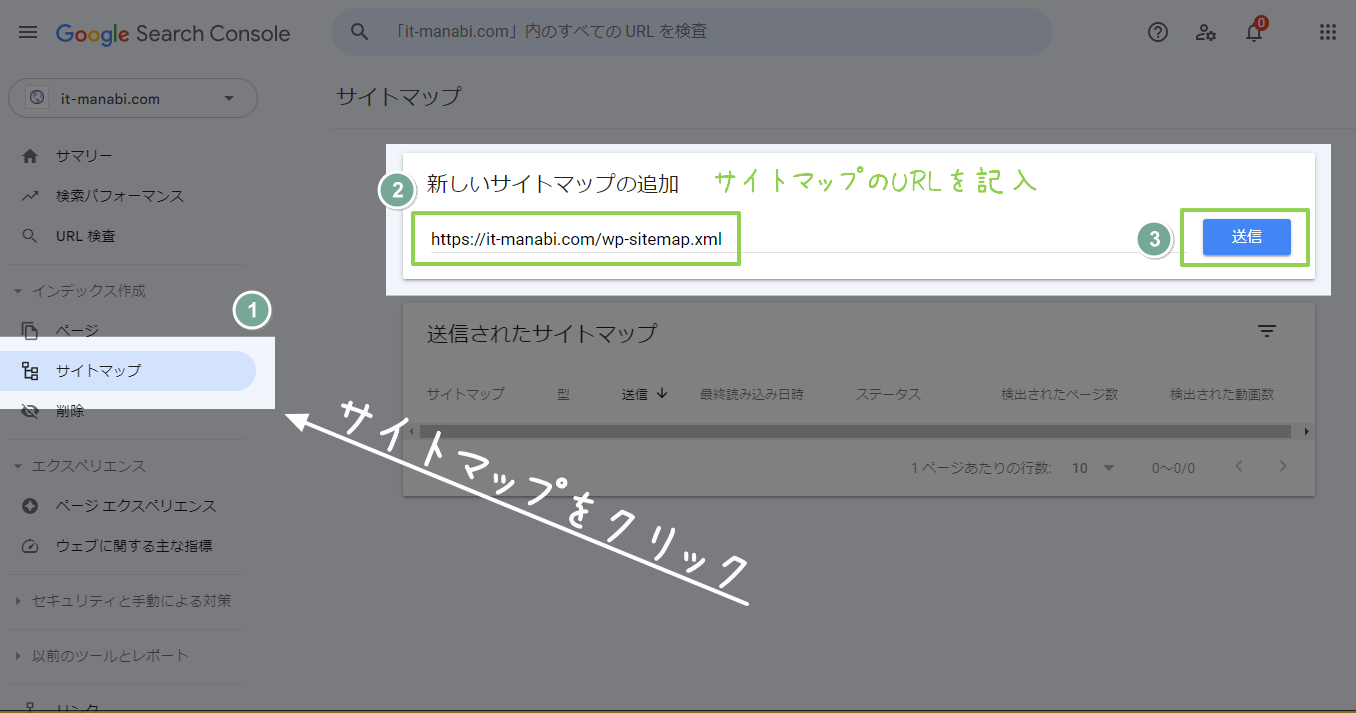Open the manage users and permissions icon
This screenshot has width=1356, height=713.
pos(1206,32)
